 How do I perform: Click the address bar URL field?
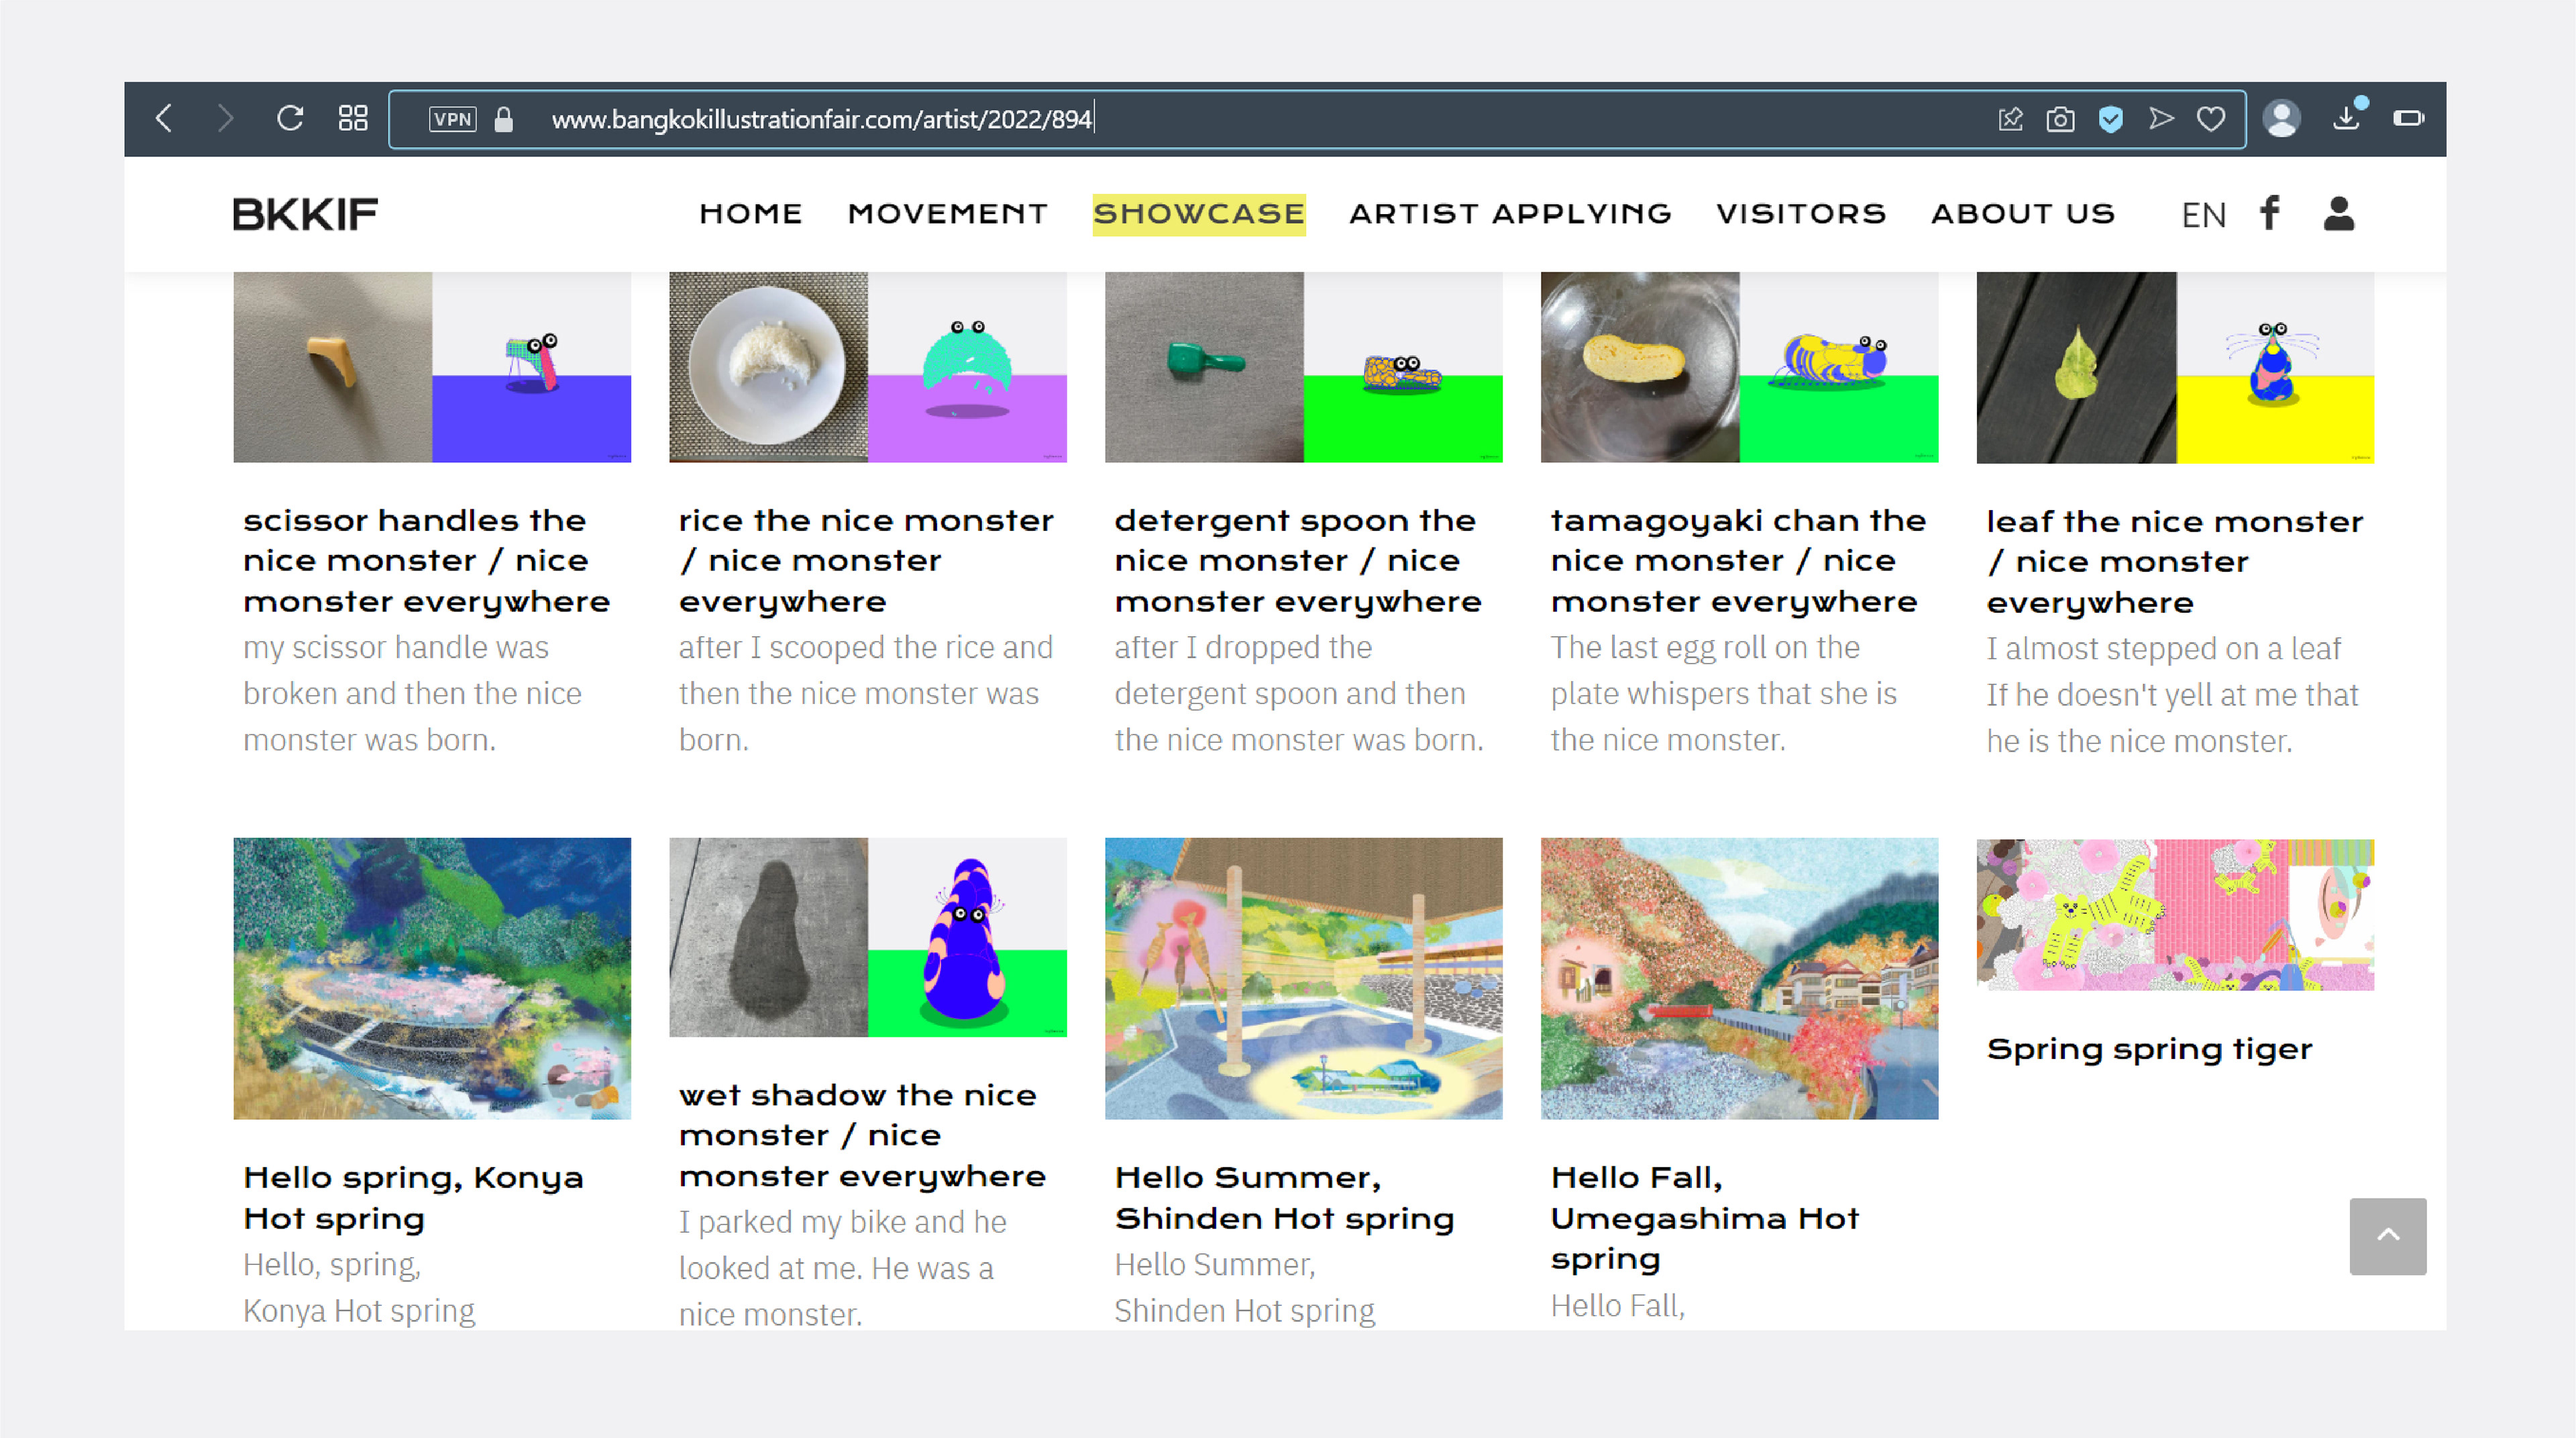1317,119
